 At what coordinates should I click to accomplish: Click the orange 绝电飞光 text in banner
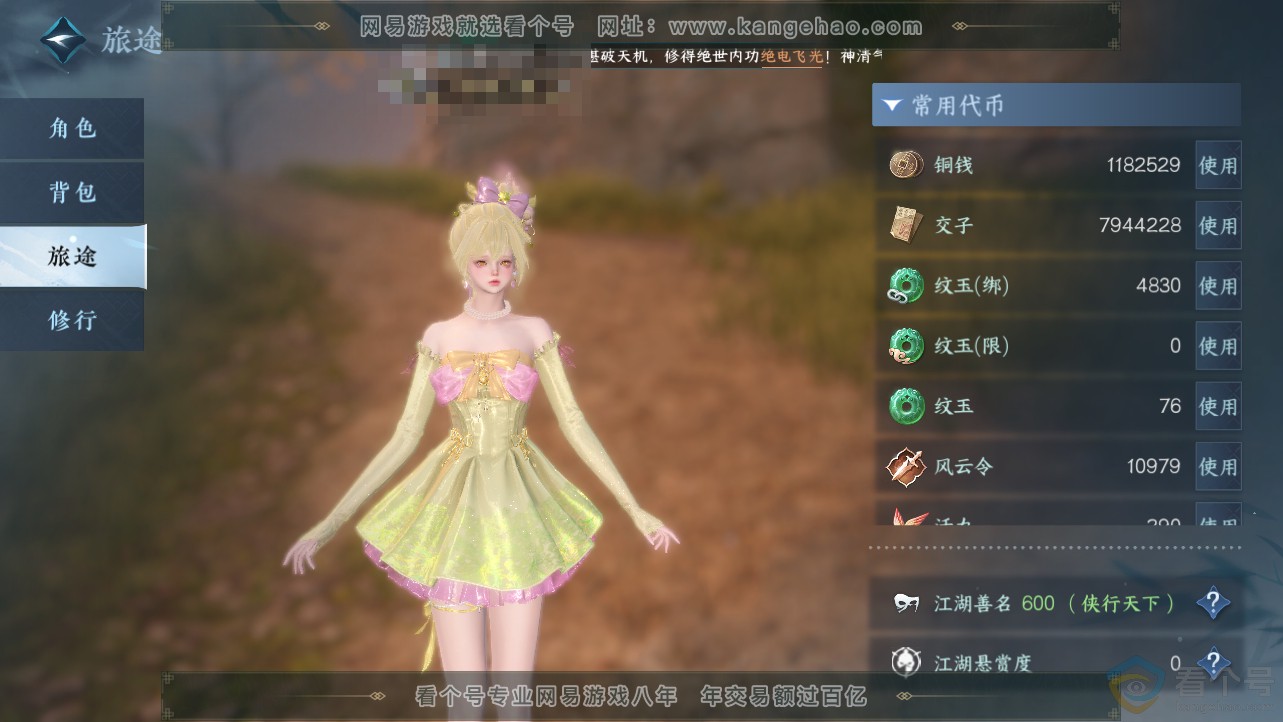coord(792,56)
